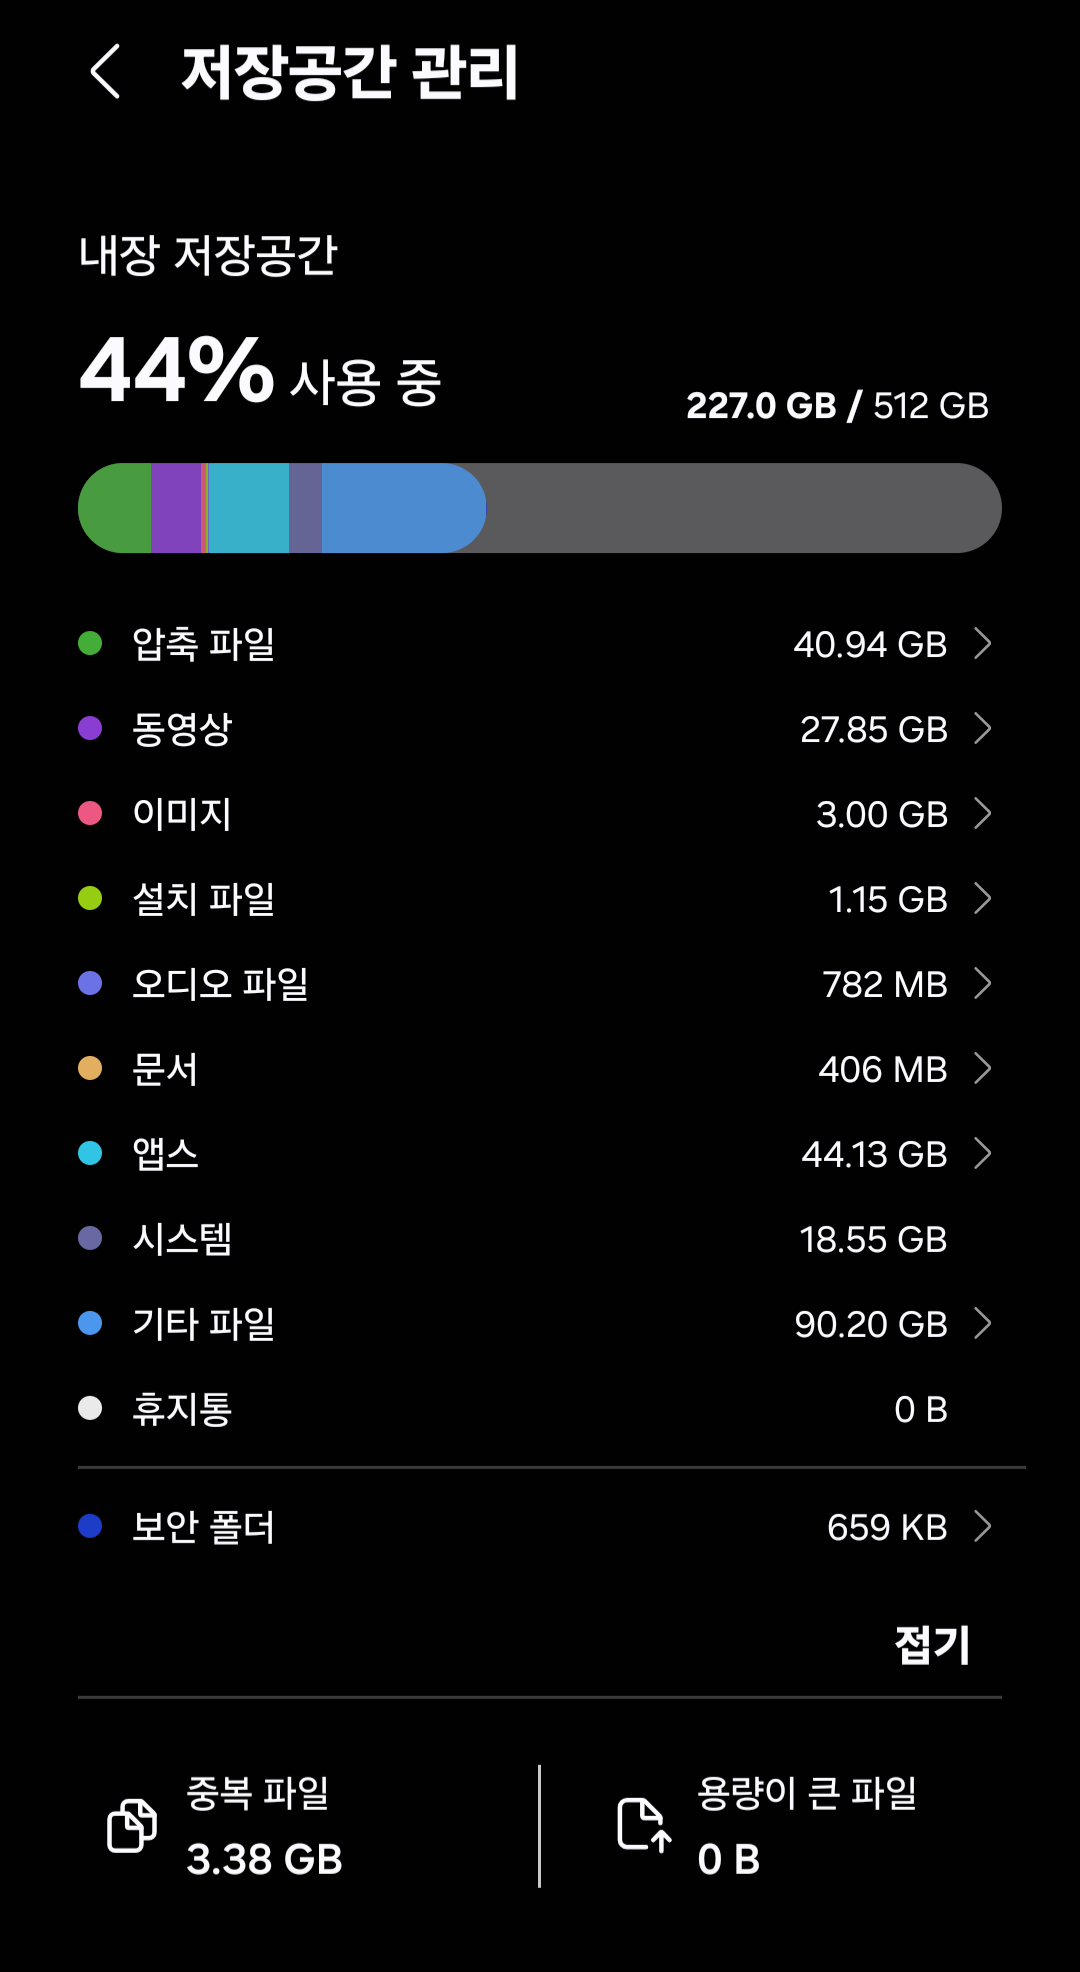Image resolution: width=1080 pixels, height=1972 pixels.
Task: Collapse the list with 접기
Action: [x=932, y=1645]
